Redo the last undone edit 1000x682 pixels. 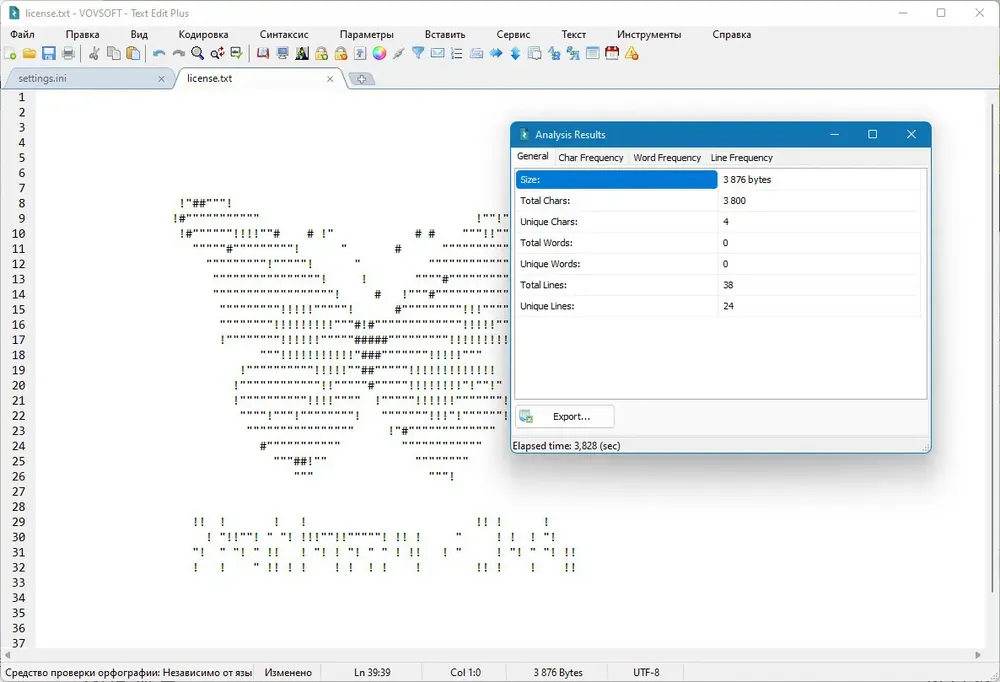click(x=179, y=54)
